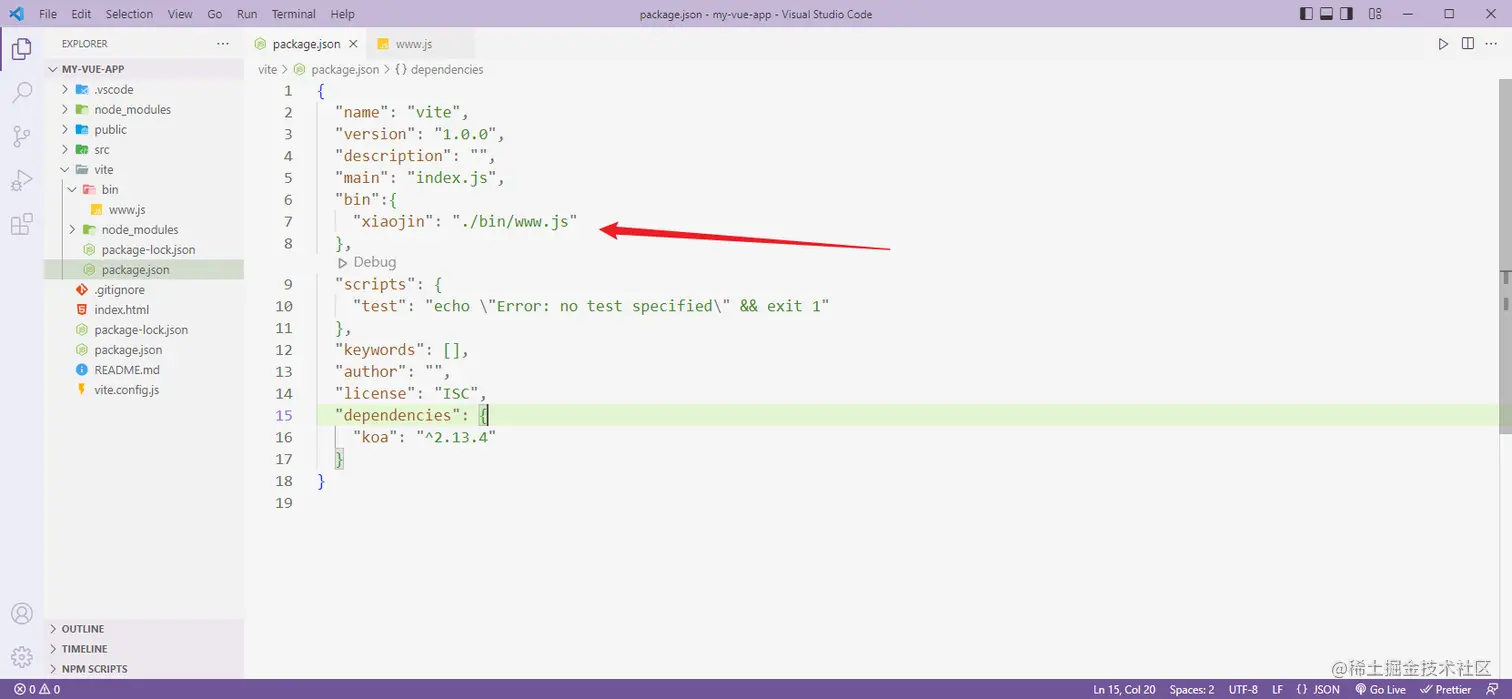Open vite.config.js in the explorer
The height and width of the screenshot is (699, 1512).
click(x=144, y=389)
